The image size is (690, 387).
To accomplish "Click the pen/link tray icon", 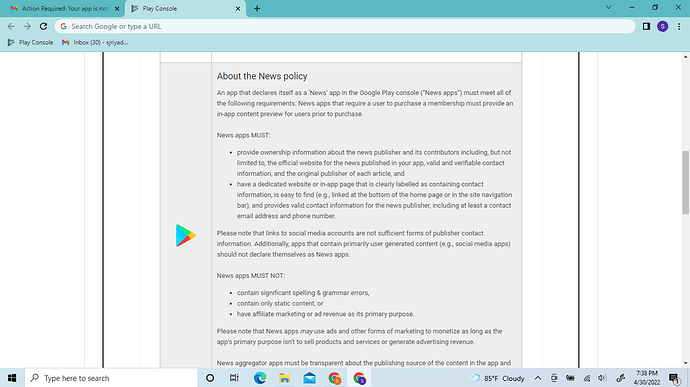I will [x=620, y=378].
